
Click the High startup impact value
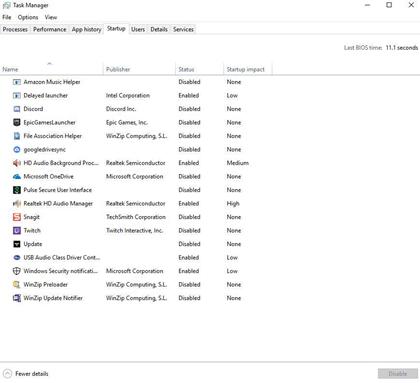(233, 204)
